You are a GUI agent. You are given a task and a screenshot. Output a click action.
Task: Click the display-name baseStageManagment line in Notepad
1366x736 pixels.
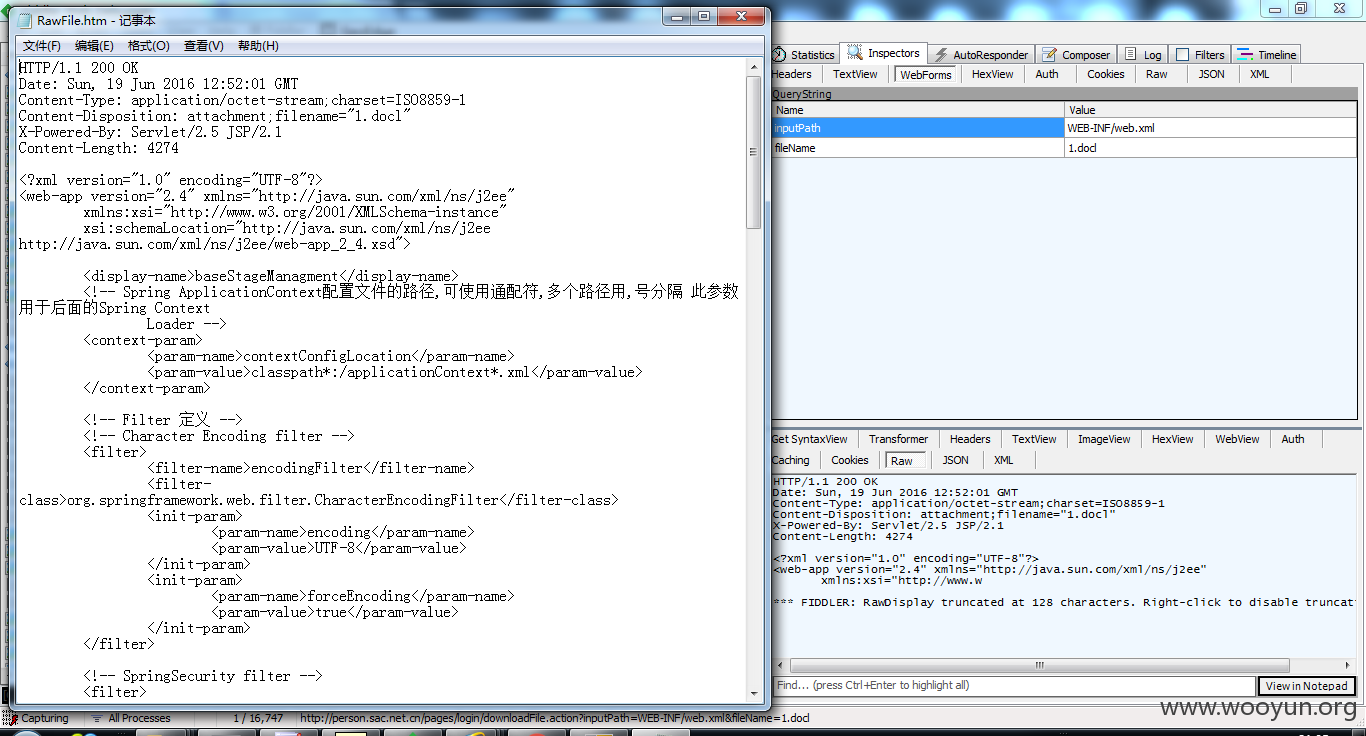pos(271,276)
